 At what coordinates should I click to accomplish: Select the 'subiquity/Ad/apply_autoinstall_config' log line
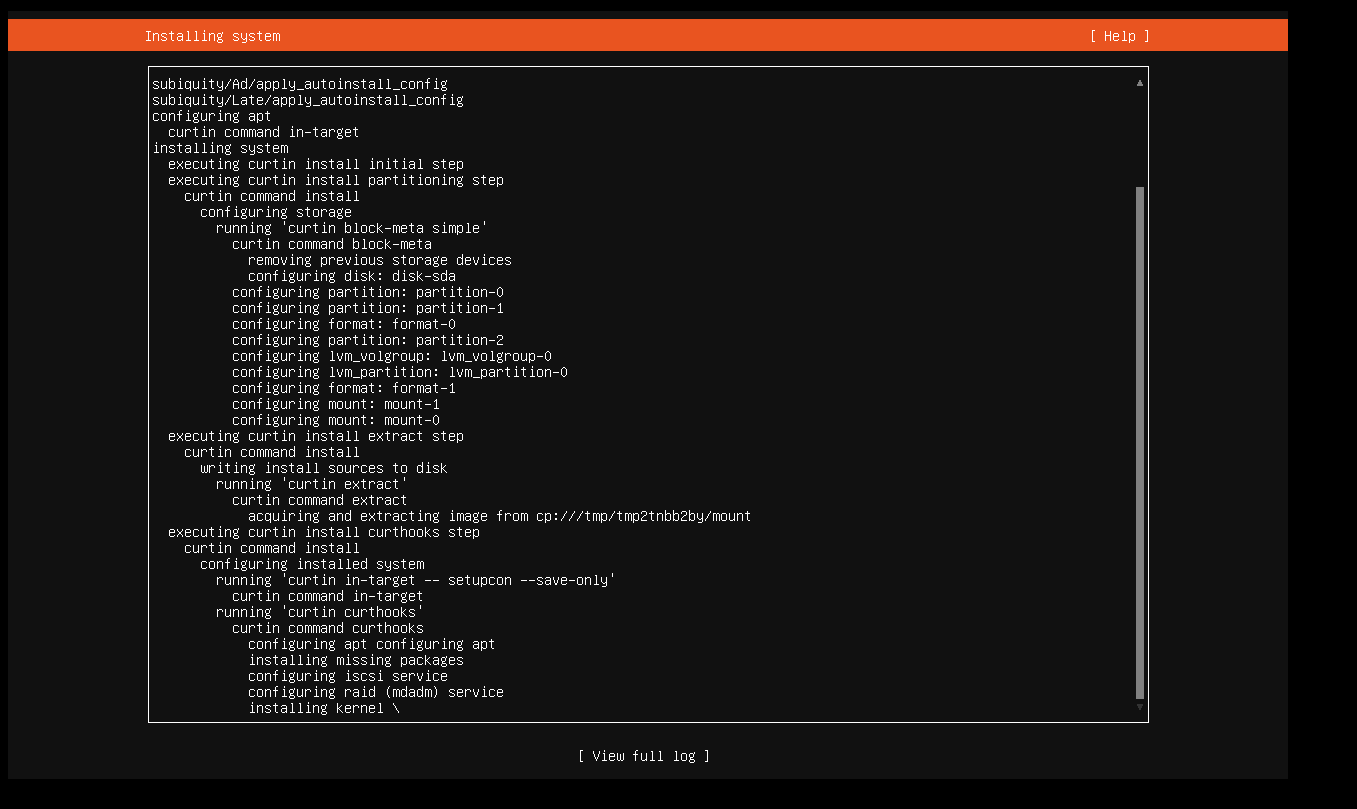pyautogui.click(x=300, y=84)
